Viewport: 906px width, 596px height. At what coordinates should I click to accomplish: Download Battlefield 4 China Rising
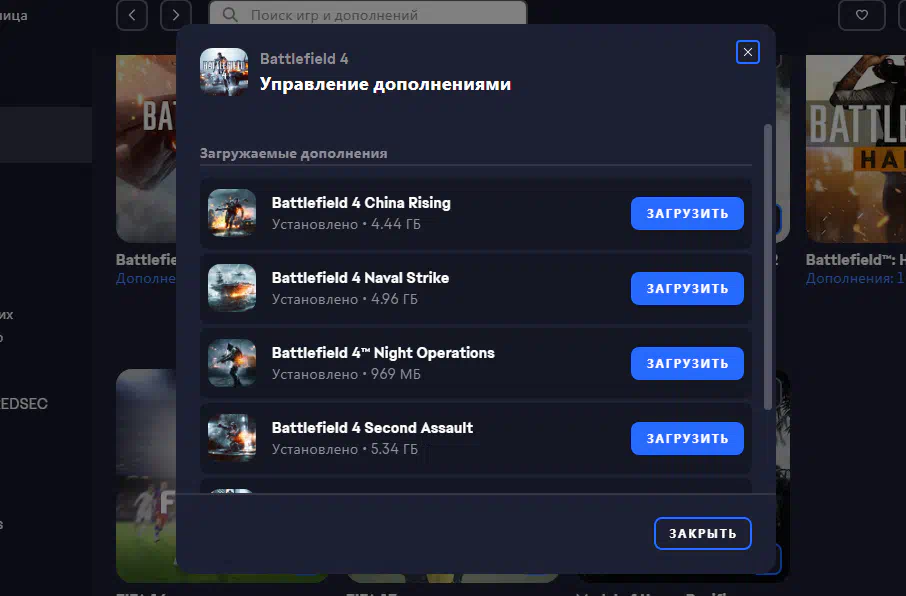click(687, 213)
